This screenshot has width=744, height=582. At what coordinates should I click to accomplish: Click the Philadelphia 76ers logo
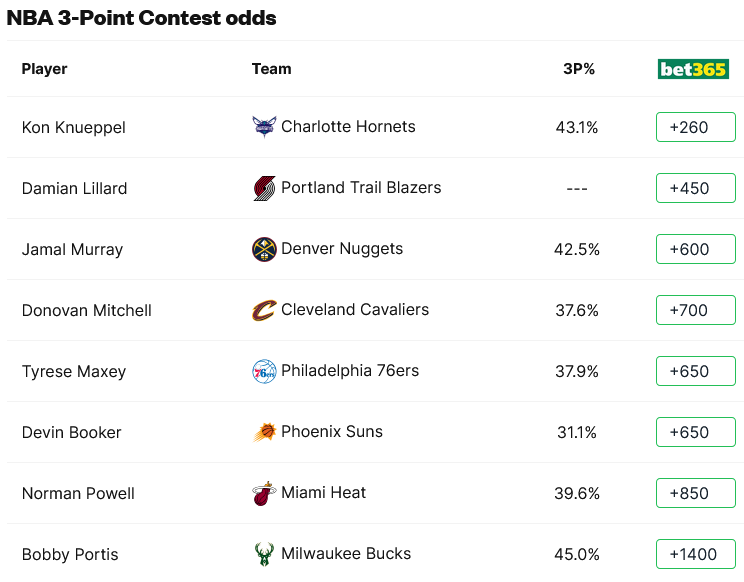(x=264, y=371)
